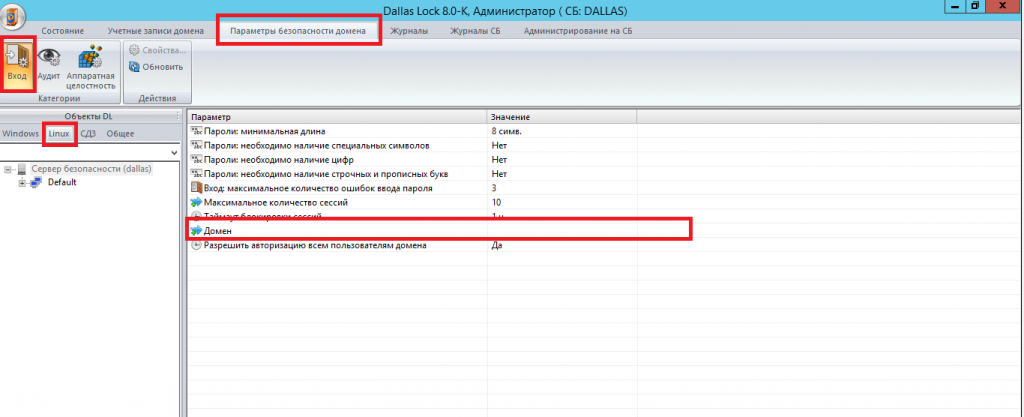This screenshot has height=417, width=1024.
Task: Select the Вход category icon
Action: [x=17, y=65]
